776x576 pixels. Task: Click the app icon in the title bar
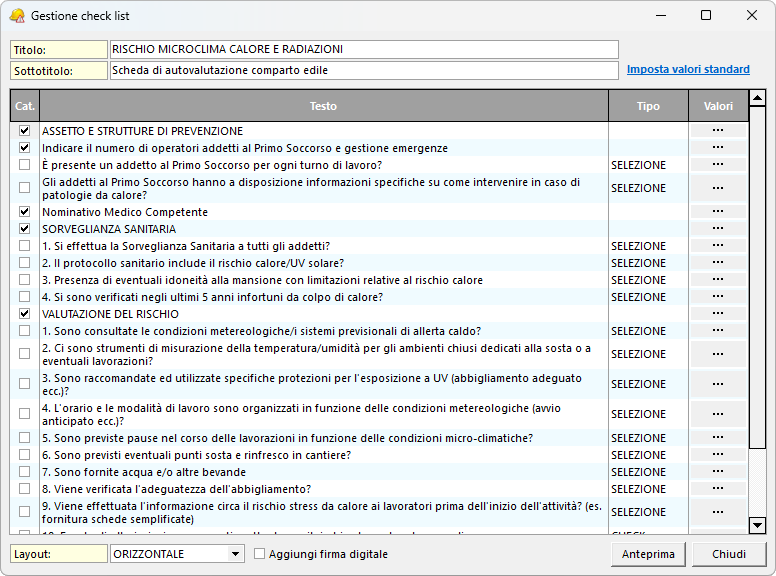(x=17, y=16)
